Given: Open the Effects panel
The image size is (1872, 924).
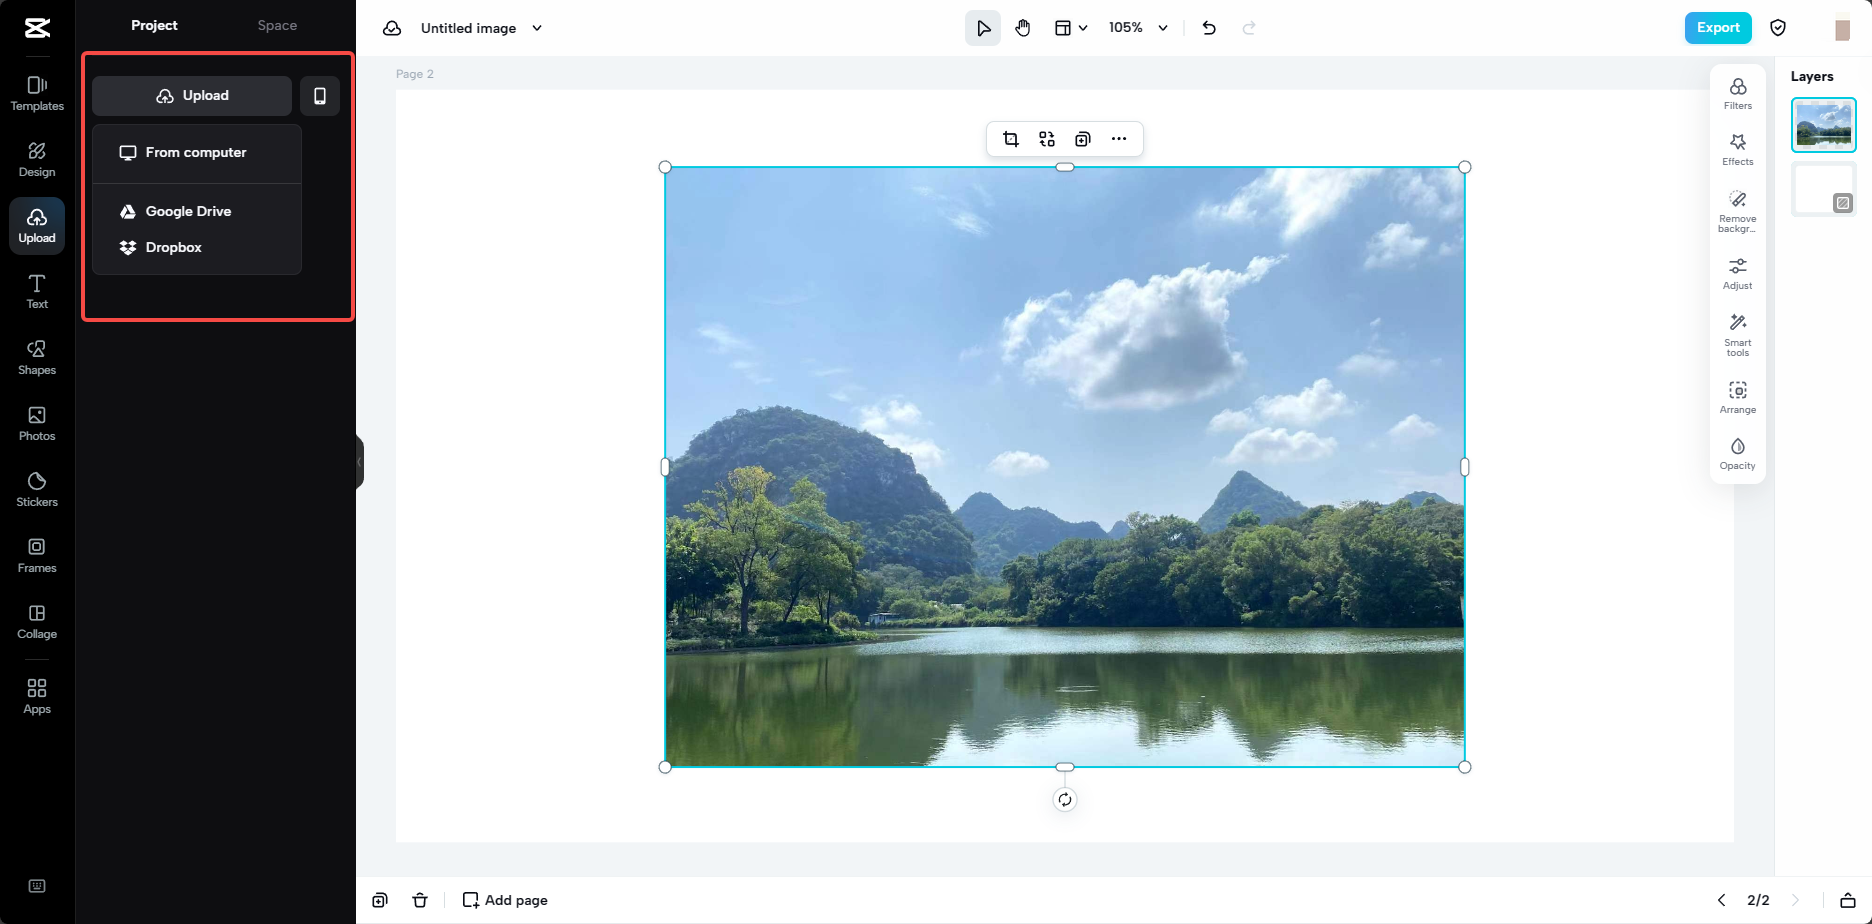Looking at the screenshot, I should pos(1737,149).
